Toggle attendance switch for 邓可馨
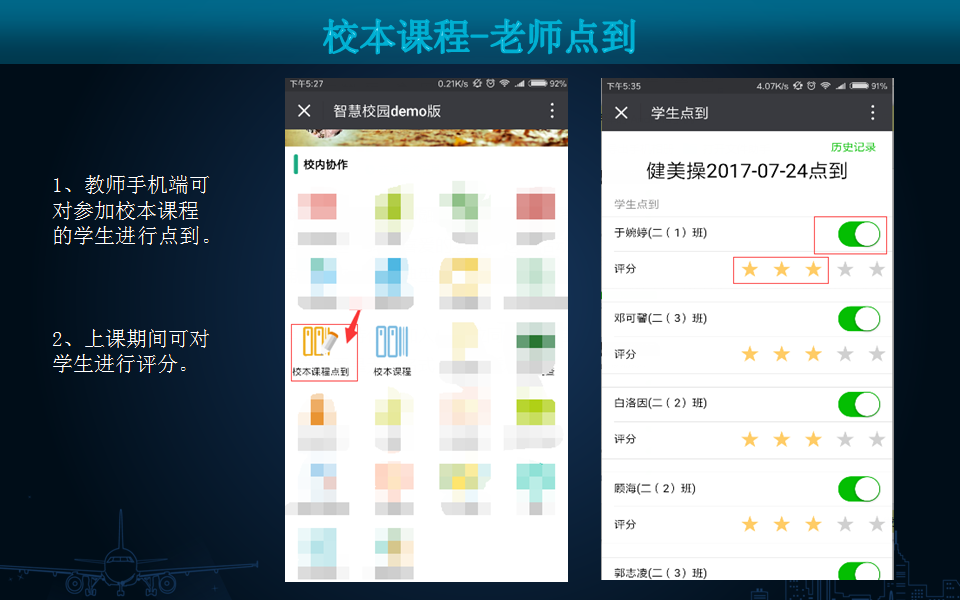 [x=859, y=319]
